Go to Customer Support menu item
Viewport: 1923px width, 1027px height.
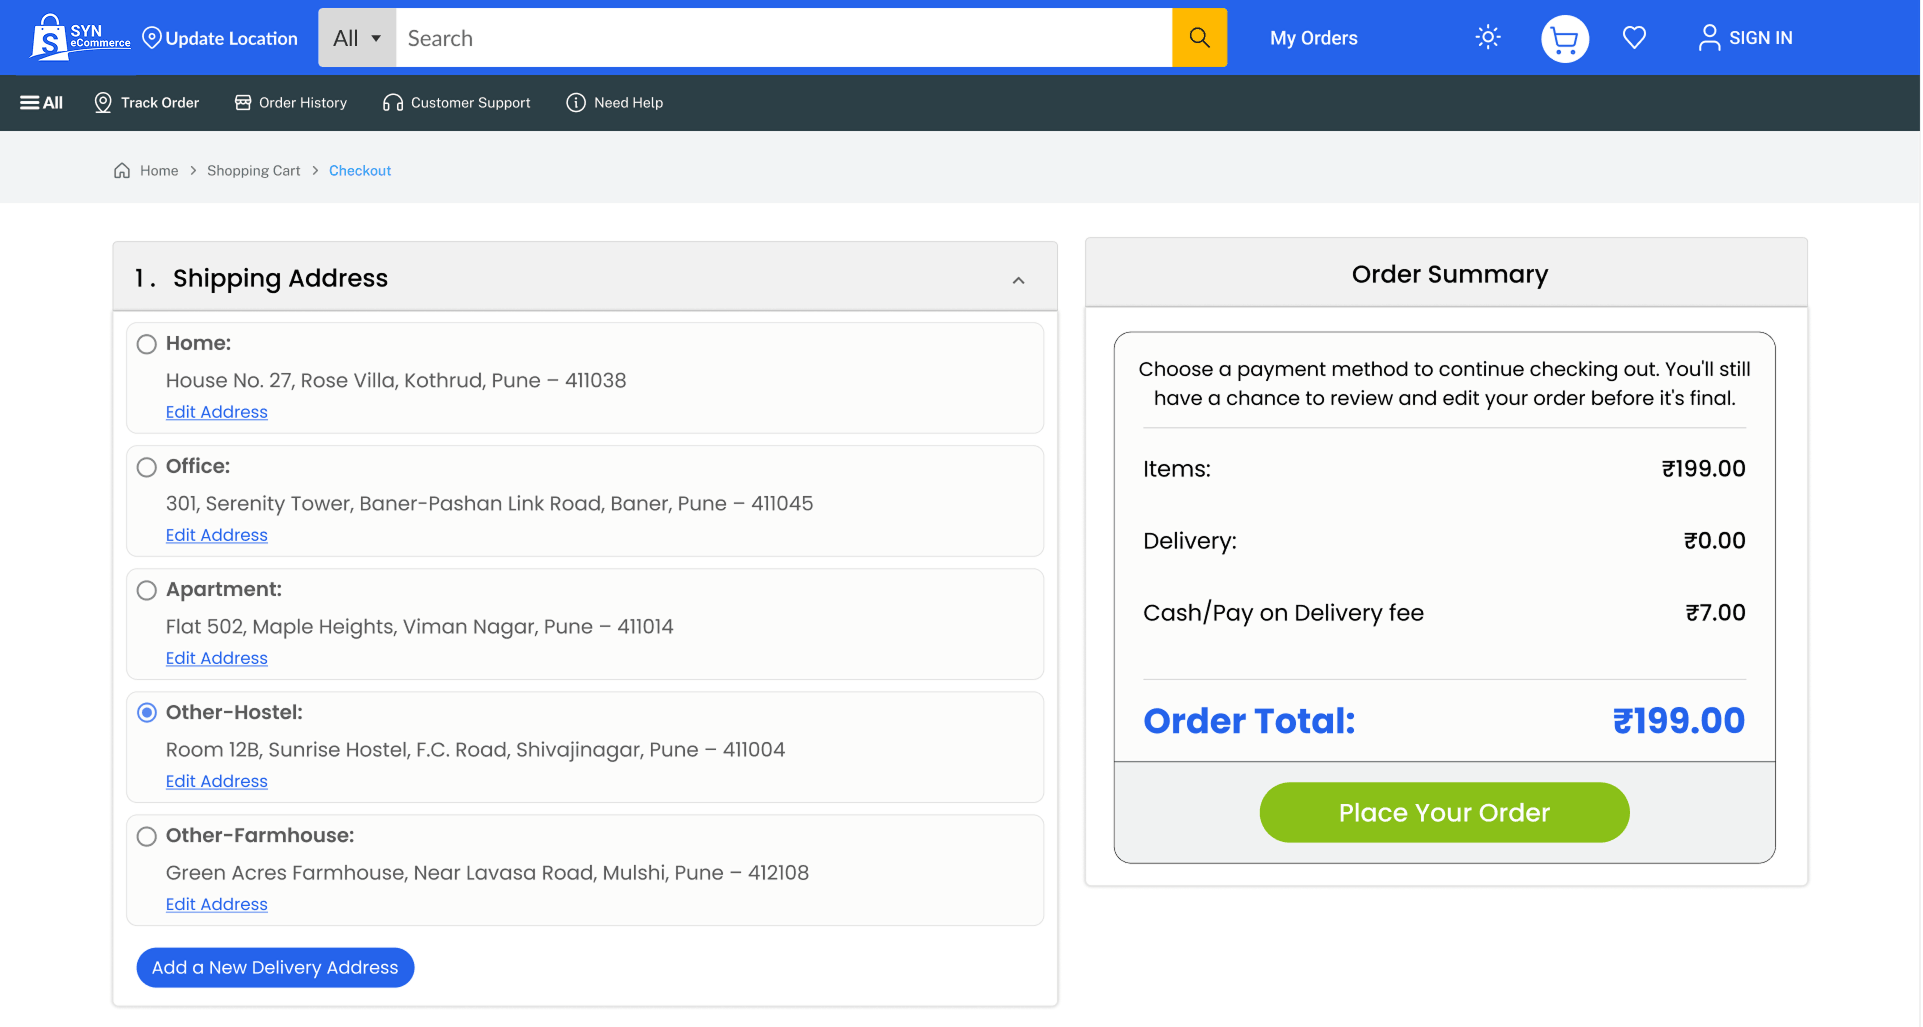pyautogui.click(x=457, y=103)
